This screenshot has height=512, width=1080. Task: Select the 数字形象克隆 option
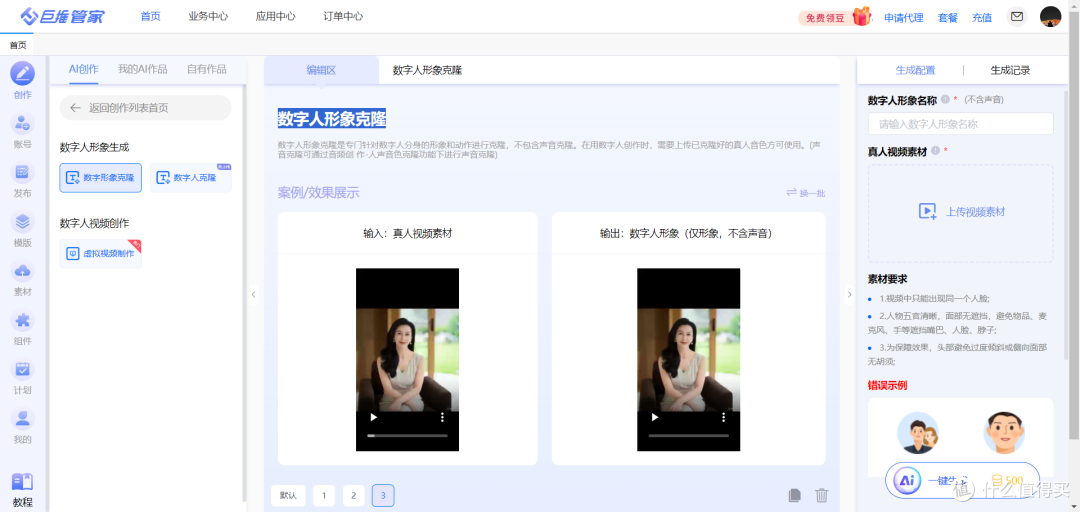click(101, 178)
